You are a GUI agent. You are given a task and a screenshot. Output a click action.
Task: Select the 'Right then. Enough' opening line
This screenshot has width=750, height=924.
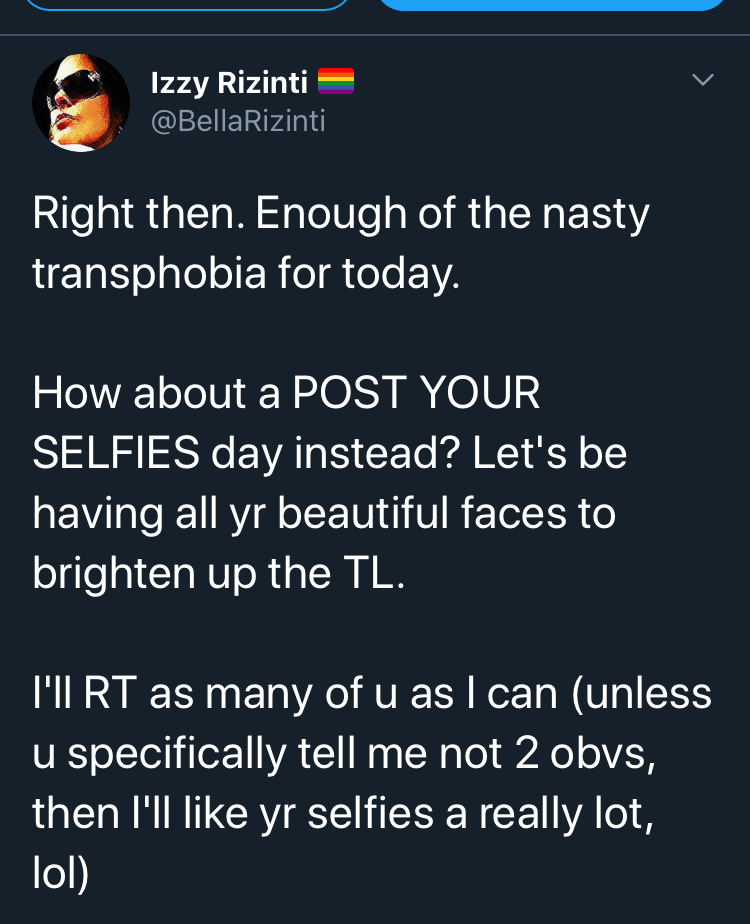pos(219,214)
